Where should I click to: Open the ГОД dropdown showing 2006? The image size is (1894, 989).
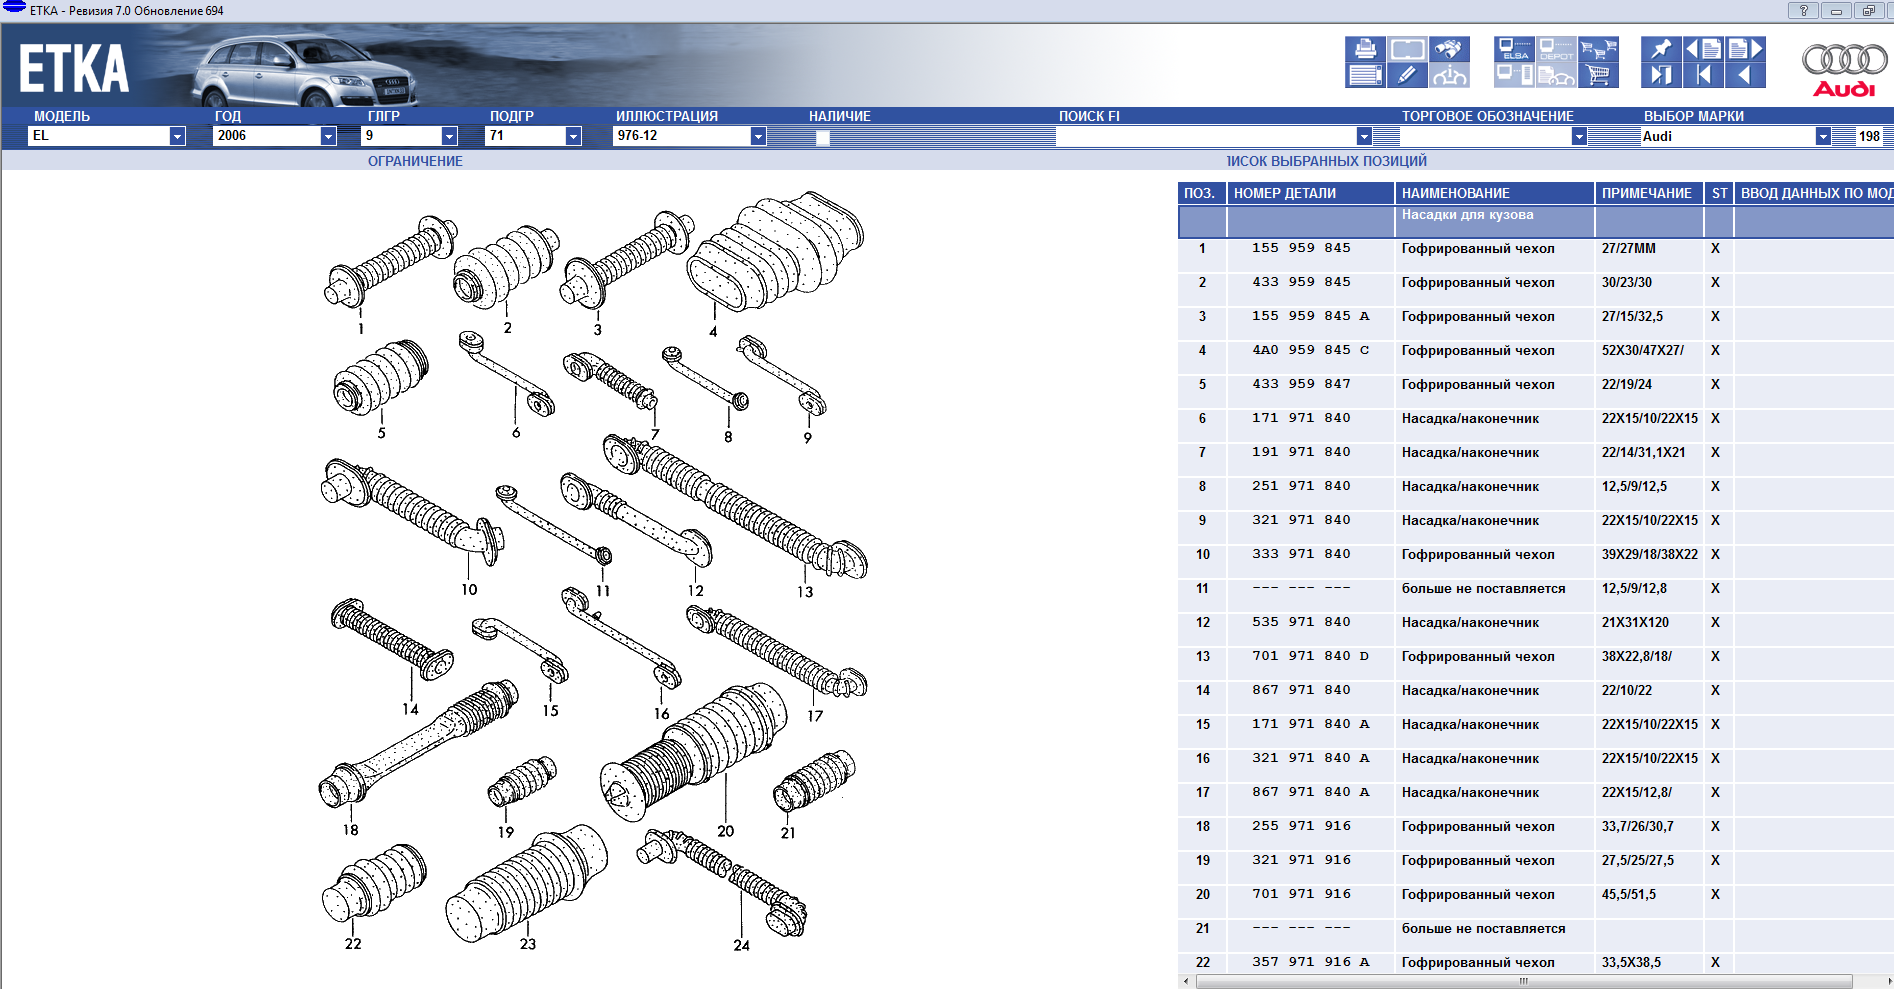pyautogui.click(x=328, y=137)
